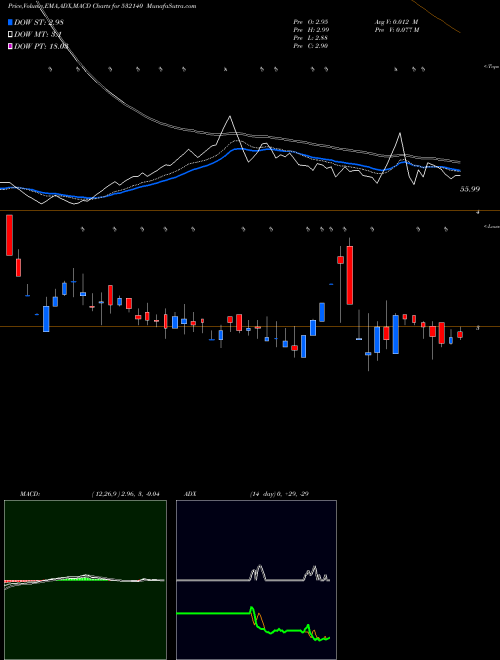The image size is (500, 660).
Task: Click the first large red candlestick at left
Action: coord(9,235)
